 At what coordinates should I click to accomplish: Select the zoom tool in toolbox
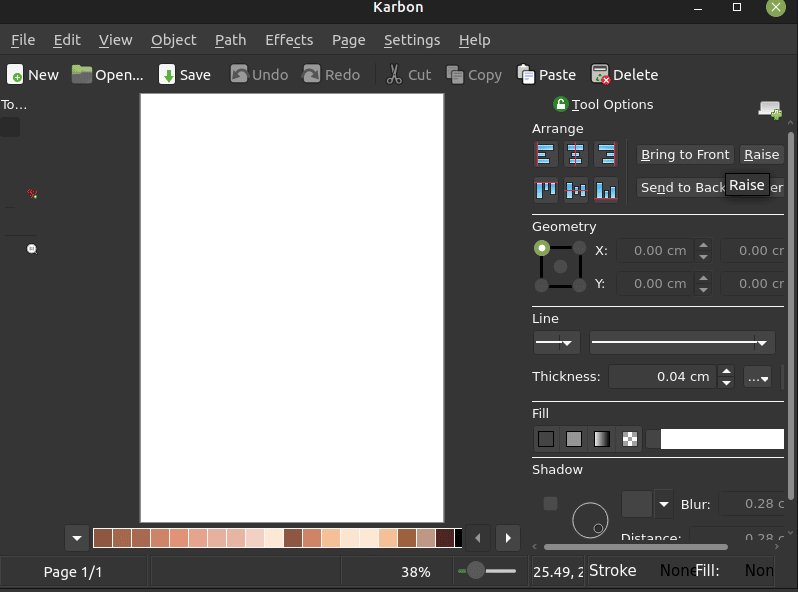click(x=32, y=249)
